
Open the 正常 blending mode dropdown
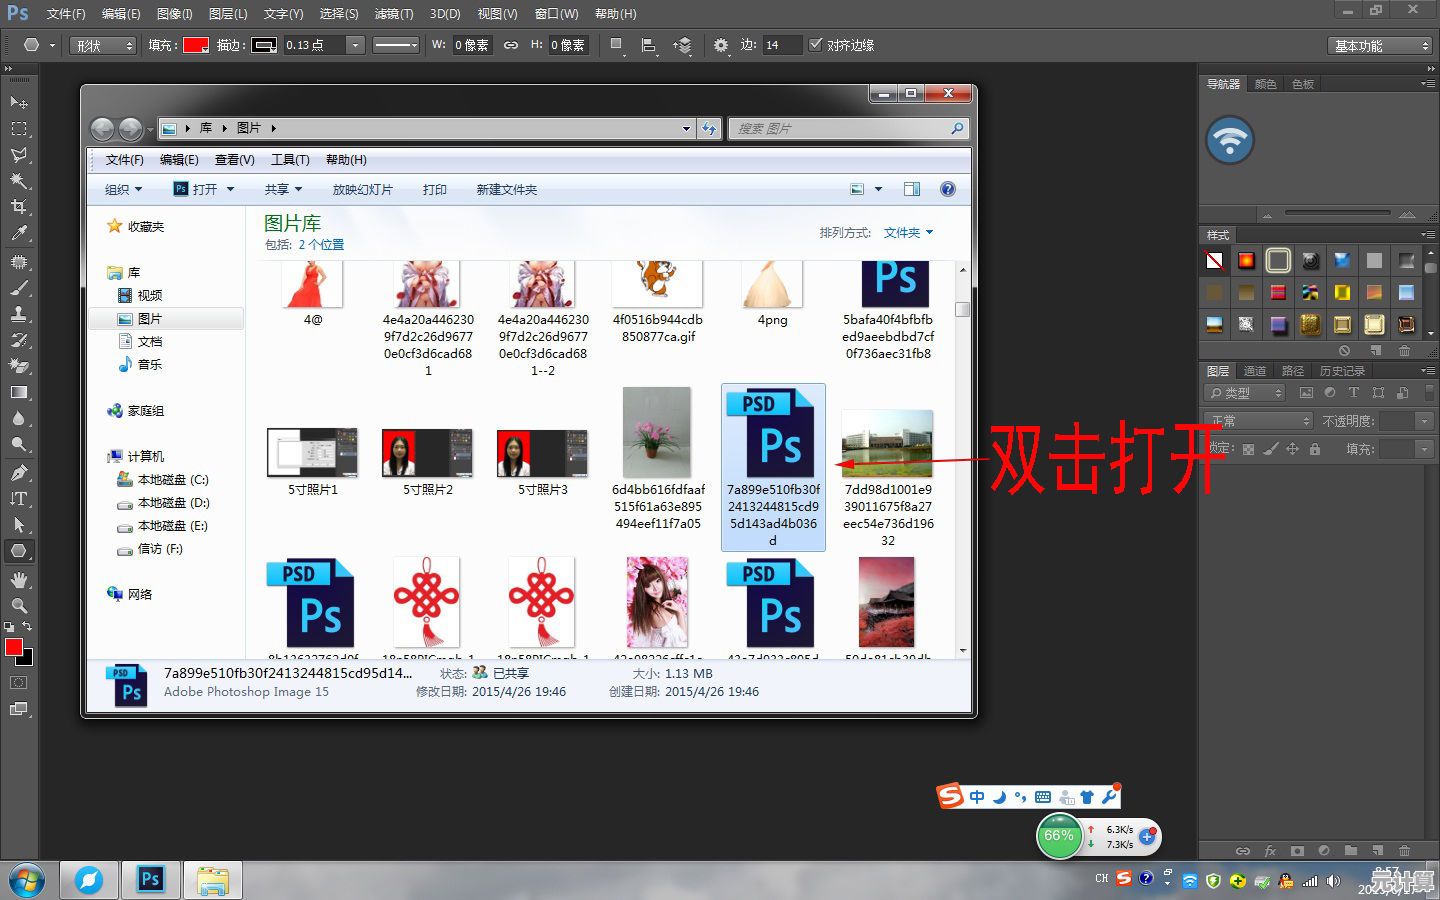1258,420
